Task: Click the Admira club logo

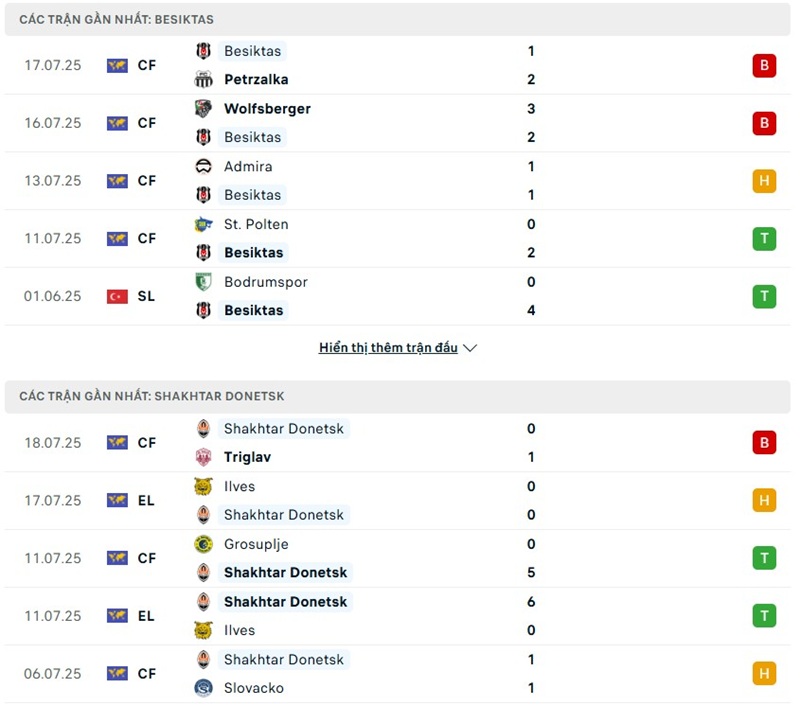Action: [x=204, y=167]
